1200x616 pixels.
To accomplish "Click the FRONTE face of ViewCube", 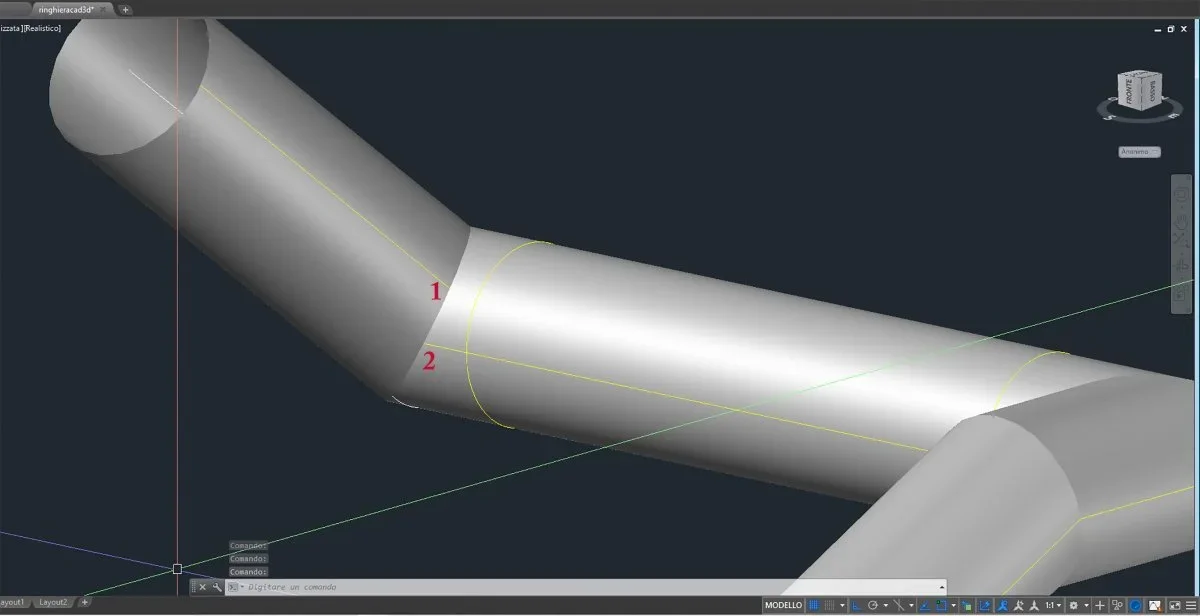I will (1130, 96).
